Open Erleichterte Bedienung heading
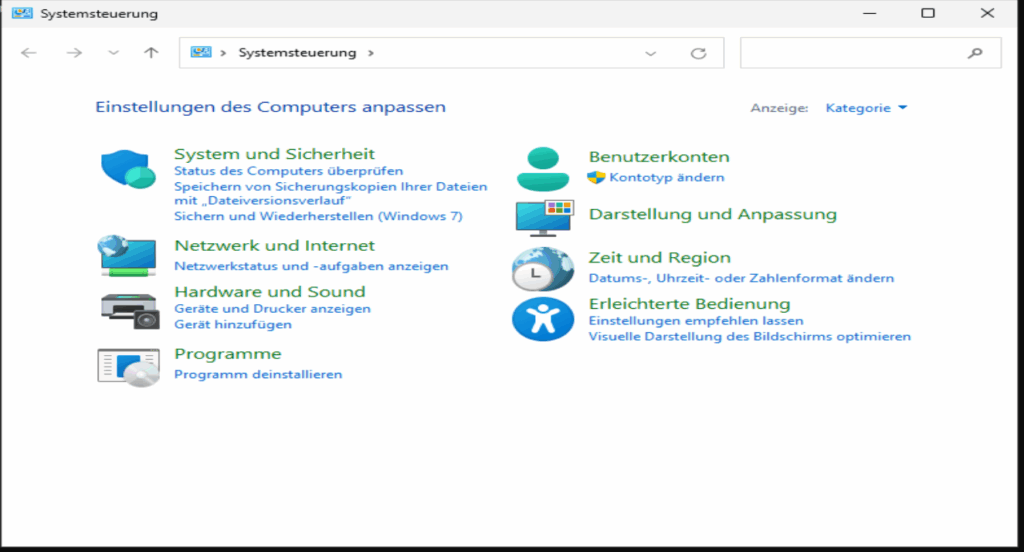The image size is (1024, 552). (x=690, y=304)
